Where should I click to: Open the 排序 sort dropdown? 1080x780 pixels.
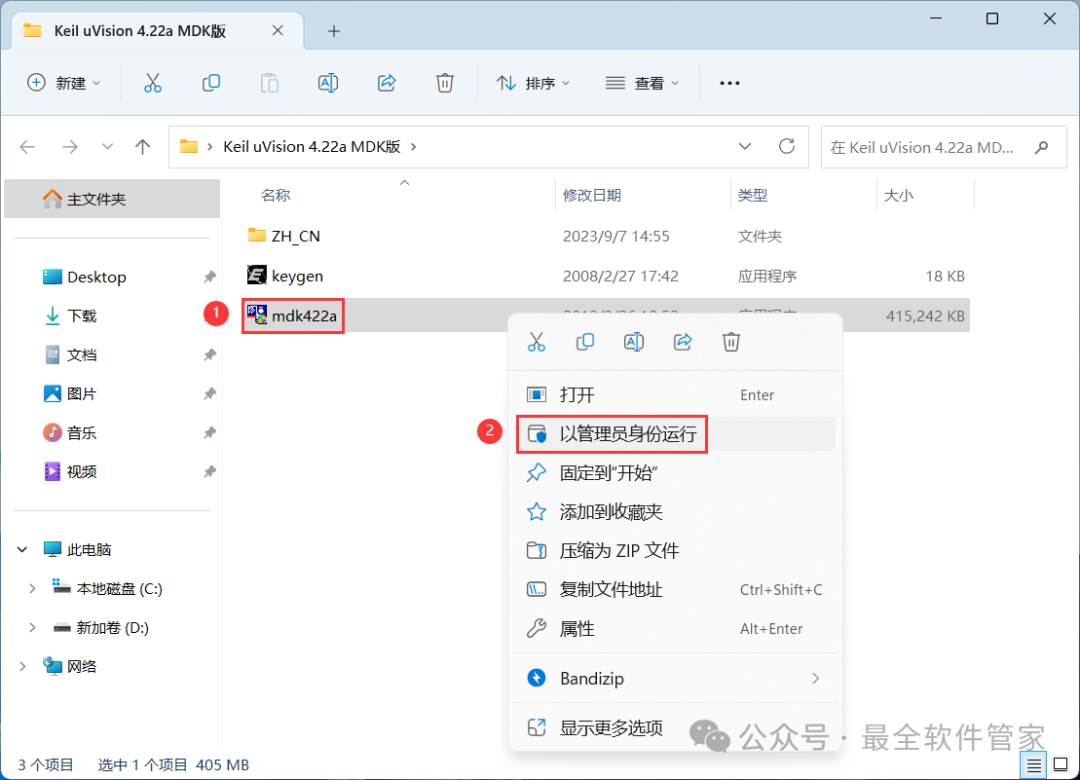[x=533, y=83]
